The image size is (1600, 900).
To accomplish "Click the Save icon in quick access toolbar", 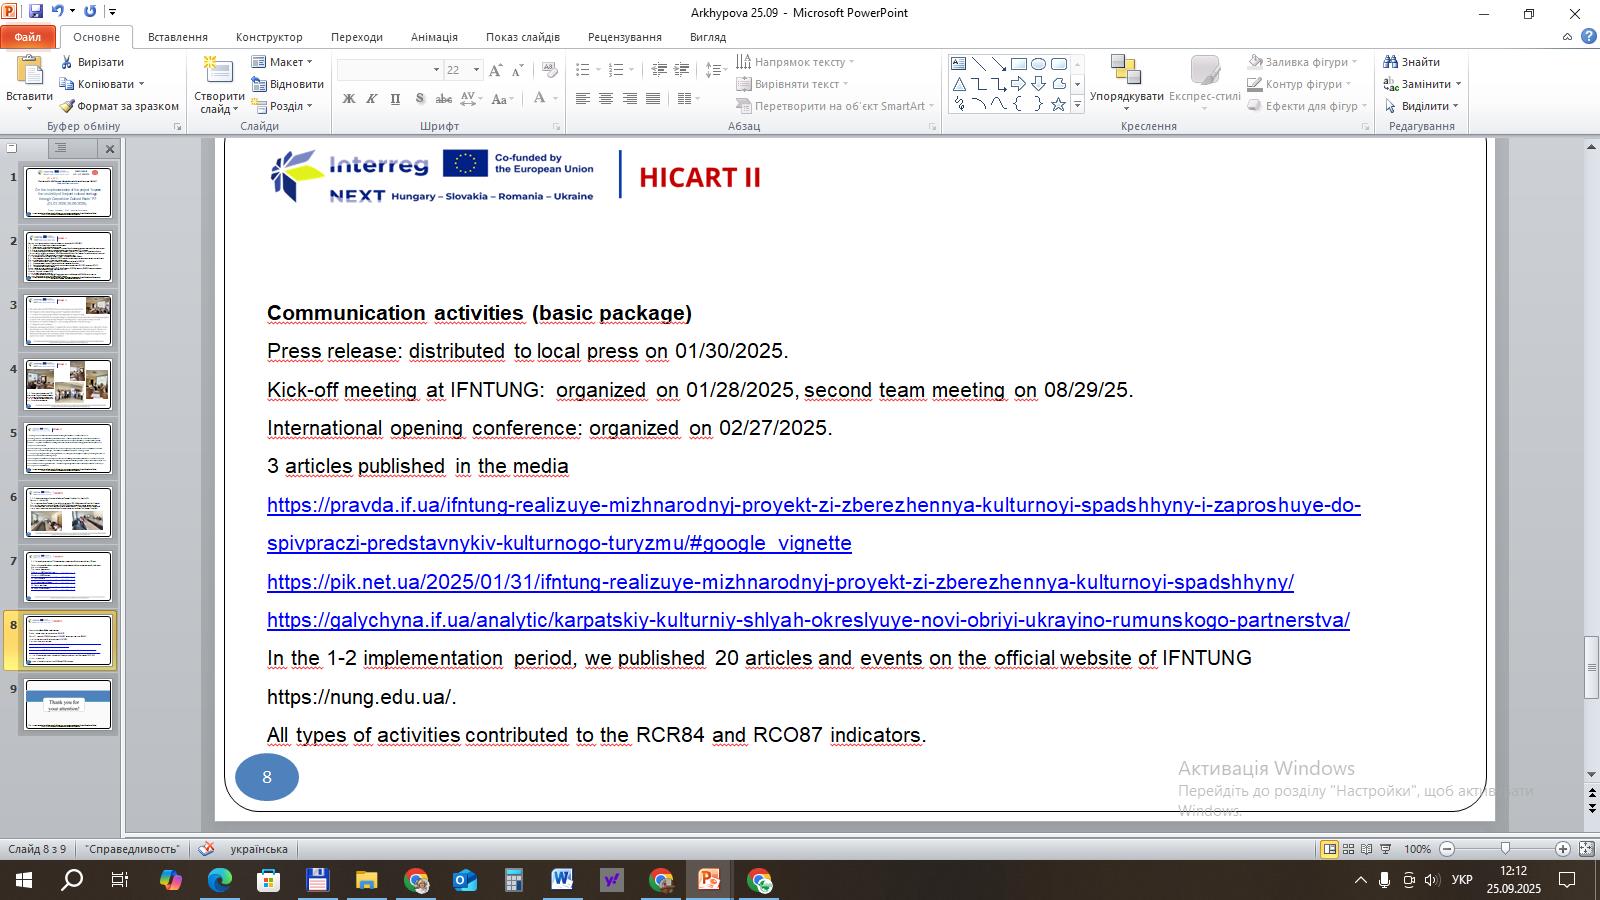I will click(36, 12).
